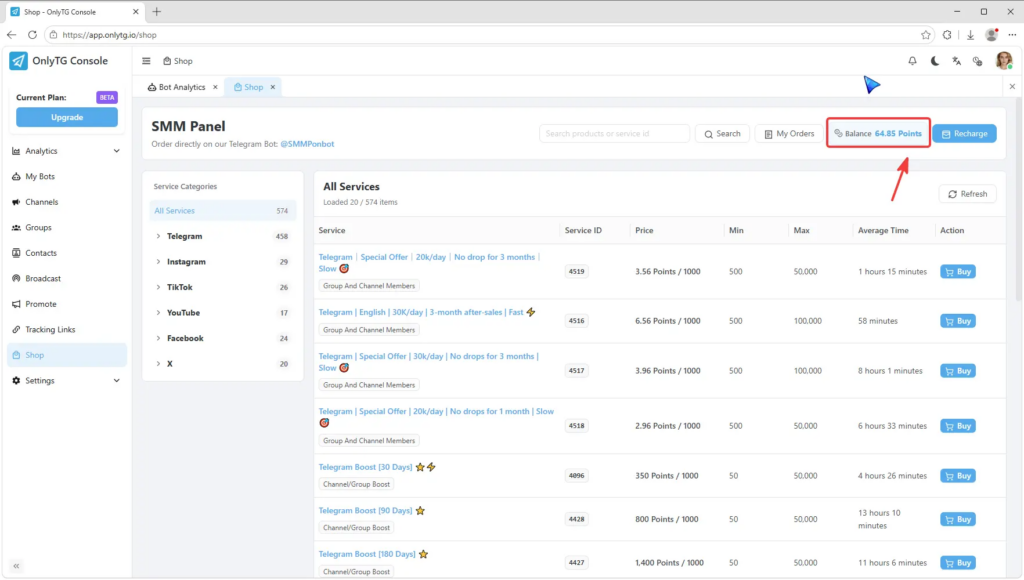
Task: Click the Search button
Action: coord(722,133)
